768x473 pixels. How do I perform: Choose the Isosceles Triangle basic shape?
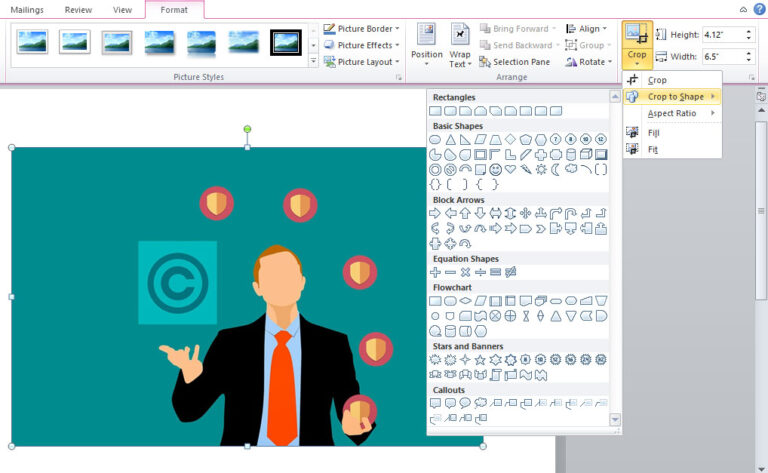(x=450, y=140)
